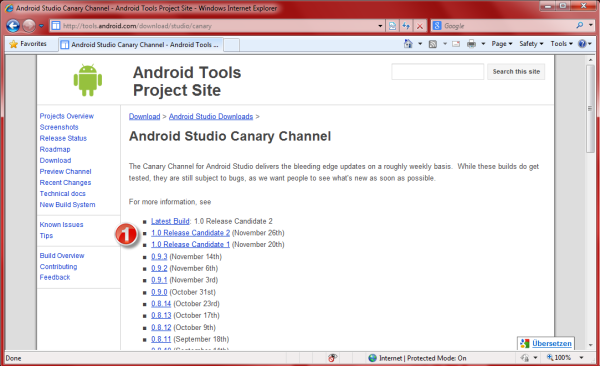Open the Safety menu

531,44
